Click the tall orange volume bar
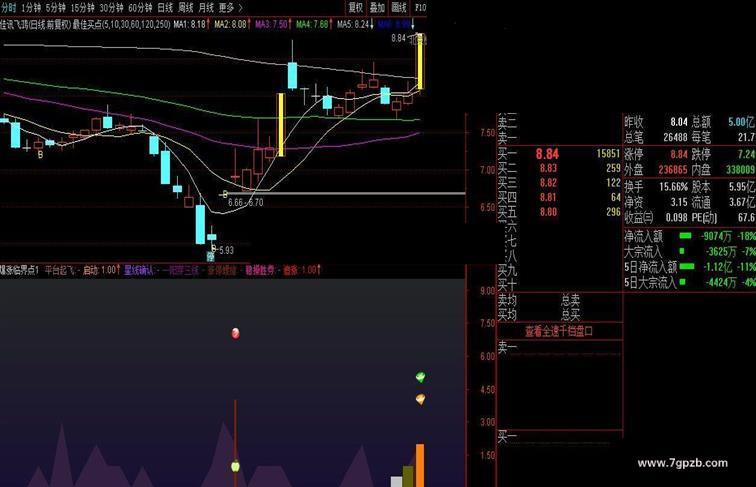756x487 pixels. point(420,465)
